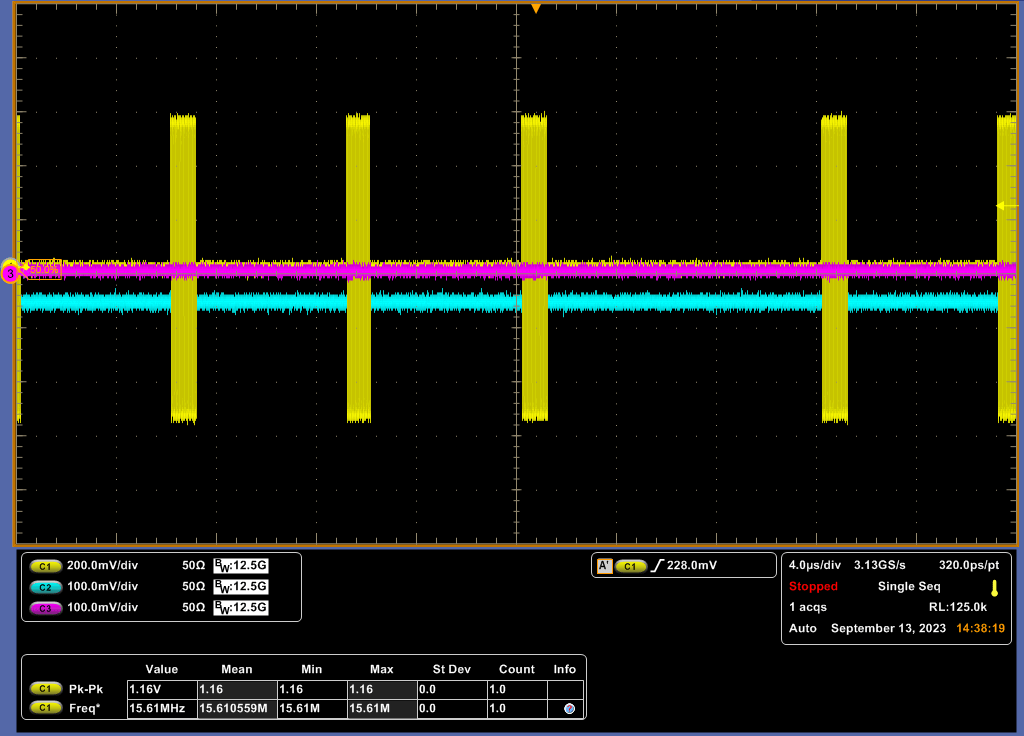This screenshot has width=1024, height=736.
Task: Click the 14:38:19 timestamp
Action: pyautogui.click(x=980, y=628)
